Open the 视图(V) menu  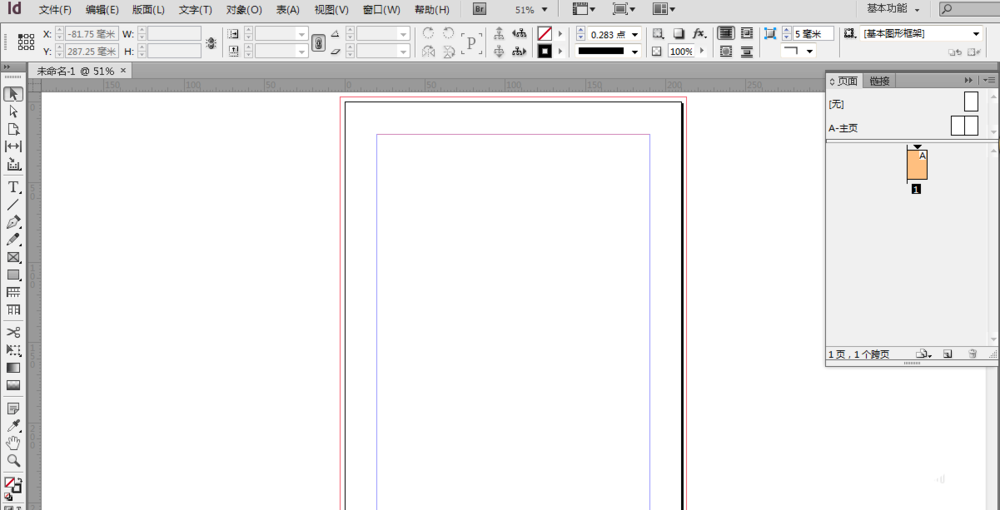(x=332, y=10)
